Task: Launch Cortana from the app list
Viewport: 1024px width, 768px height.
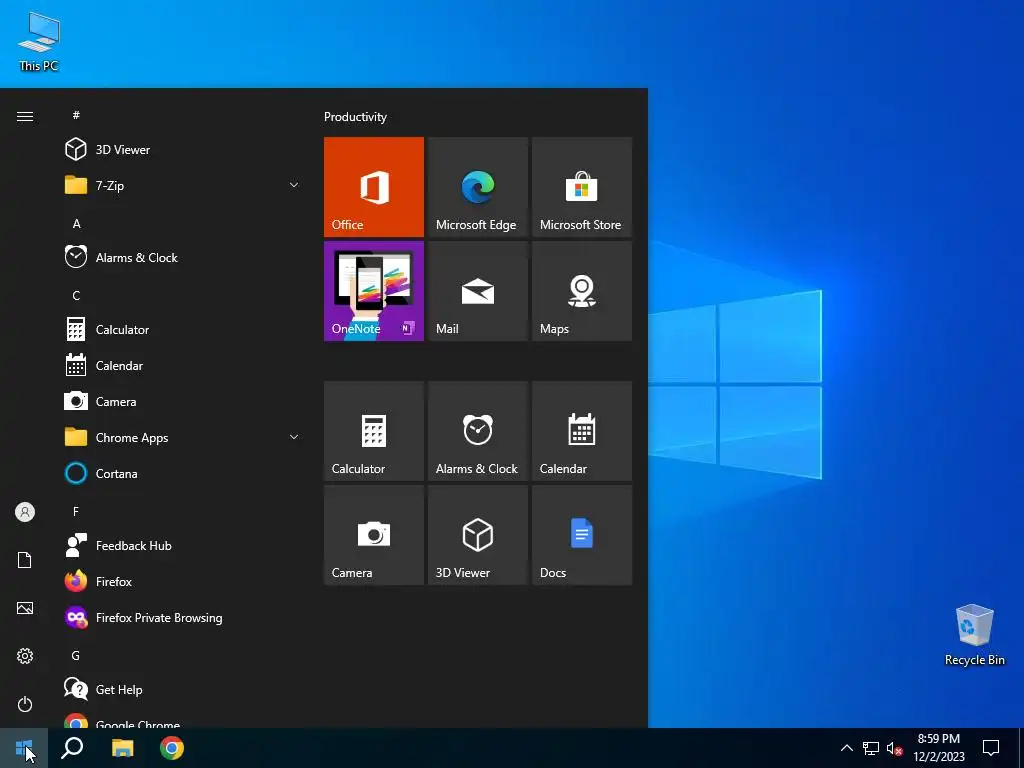Action: coord(183,473)
